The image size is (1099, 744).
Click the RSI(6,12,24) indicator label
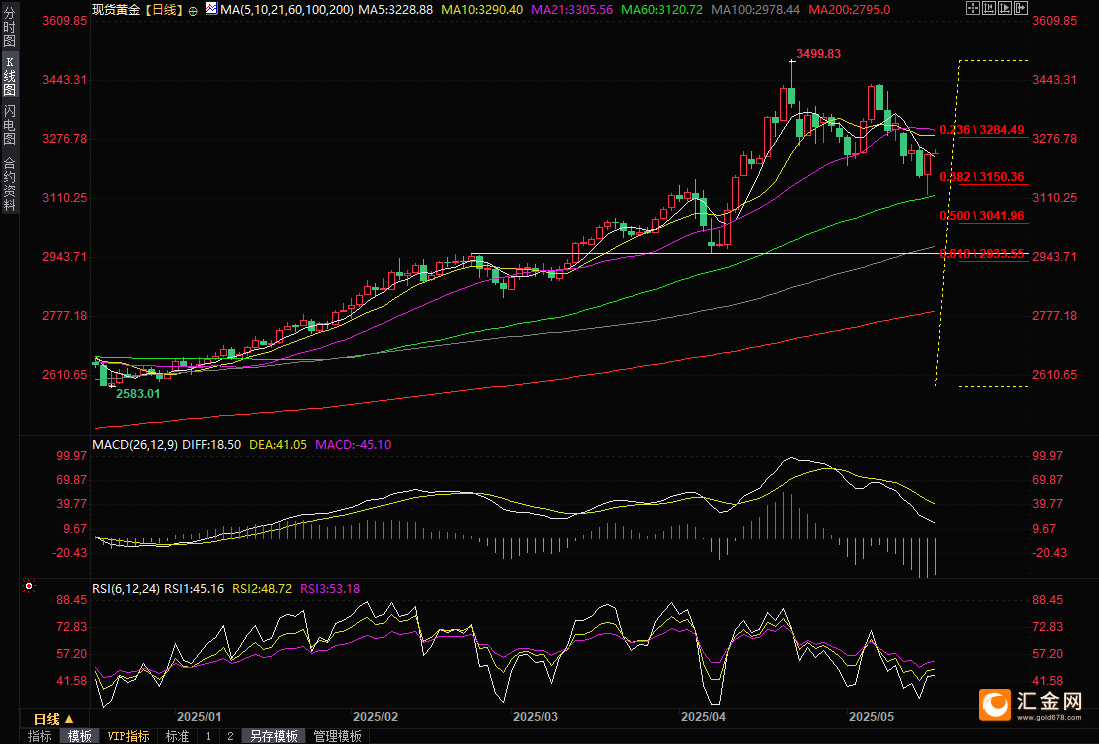(125, 589)
